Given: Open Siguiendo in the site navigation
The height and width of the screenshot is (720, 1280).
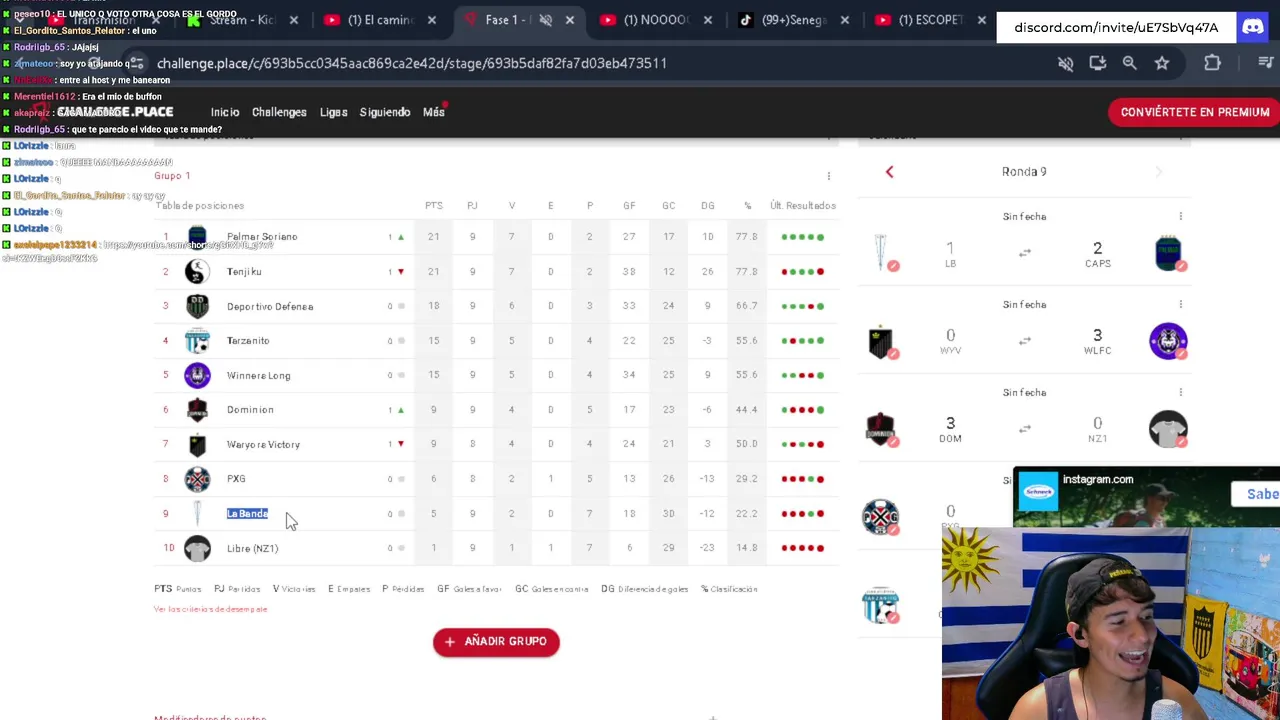Looking at the screenshot, I should coord(385,112).
